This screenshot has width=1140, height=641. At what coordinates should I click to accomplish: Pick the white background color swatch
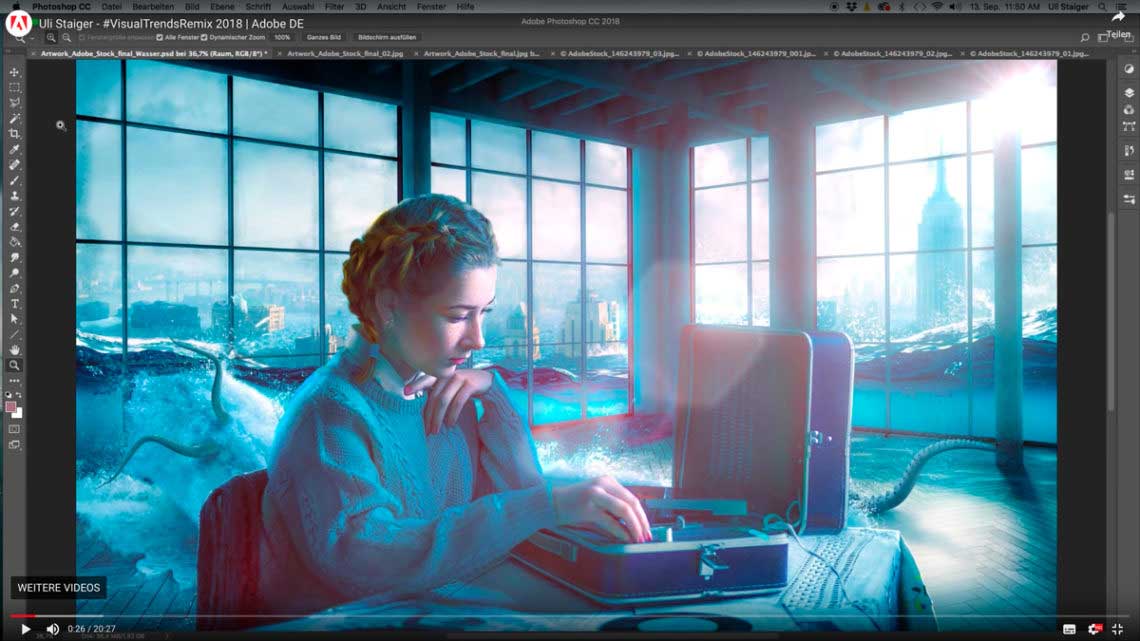[x=17, y=414]
